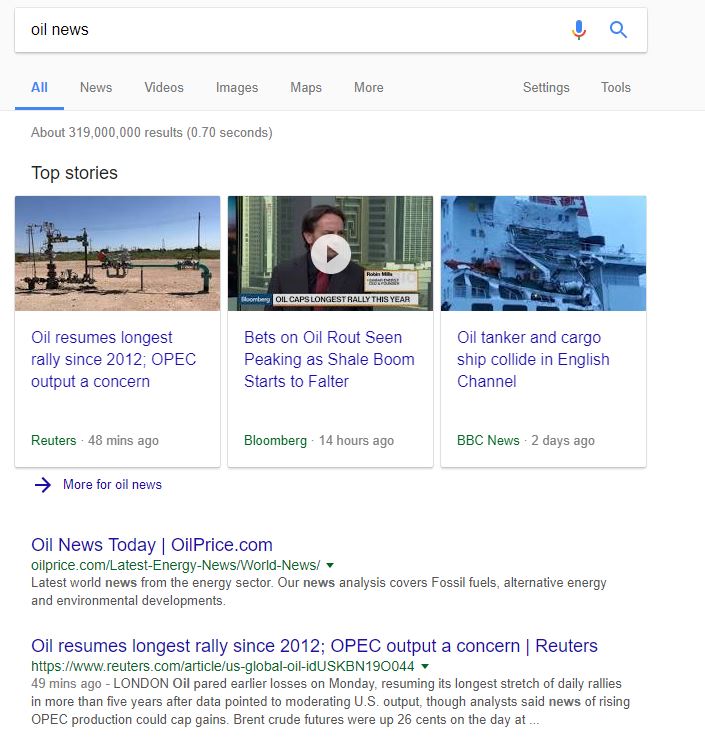Click the '14 hours ago' timestamp
Screen dimensions: 705x740
click(x=356, y=440)
